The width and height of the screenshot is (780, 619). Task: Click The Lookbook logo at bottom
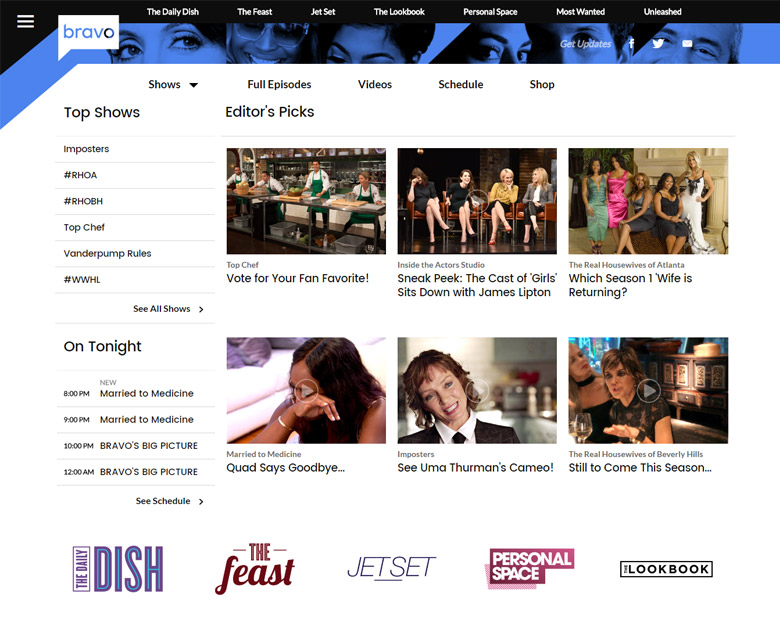[666, 569]
